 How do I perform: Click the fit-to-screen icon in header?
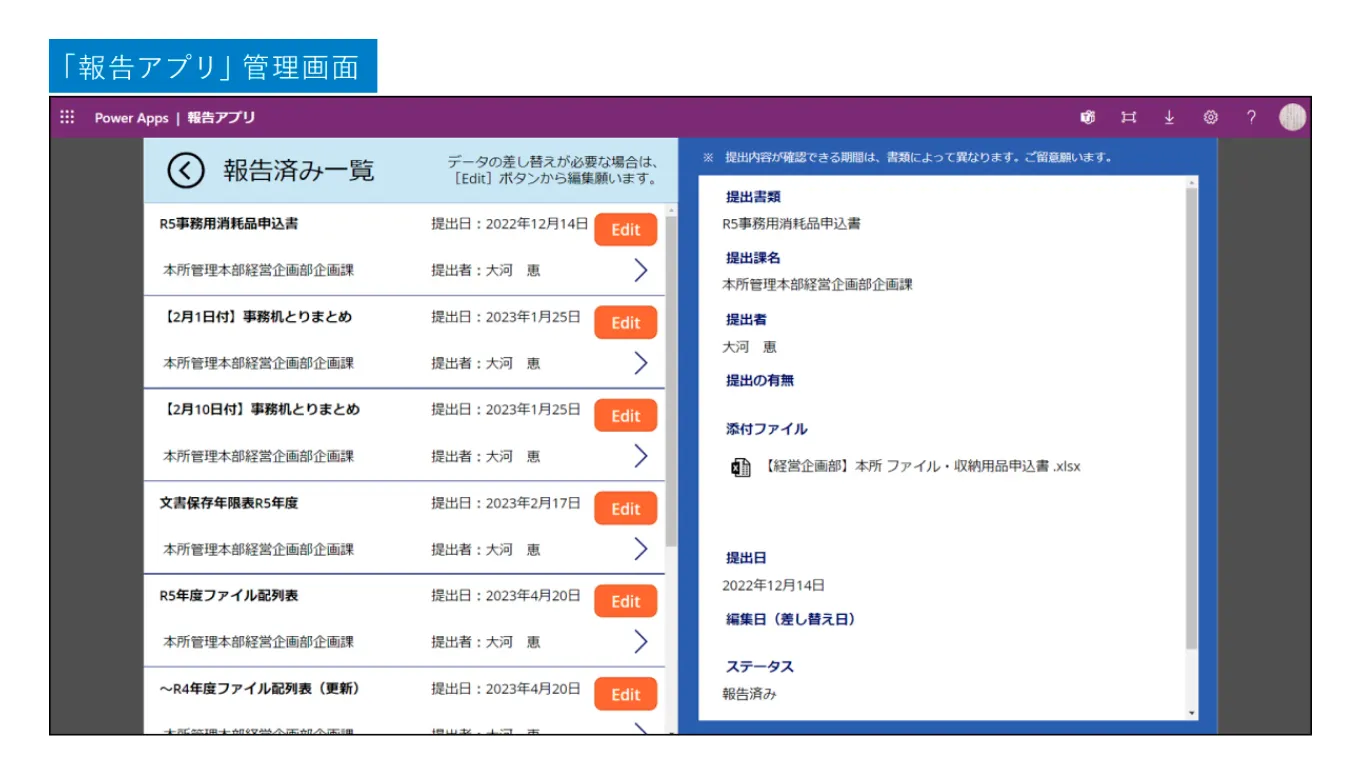point(1128,117)
